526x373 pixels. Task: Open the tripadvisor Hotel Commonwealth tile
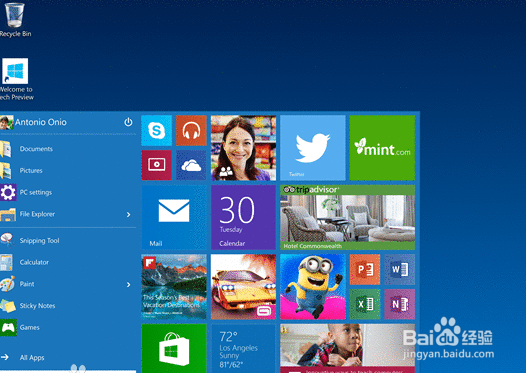tap(348, 217)
